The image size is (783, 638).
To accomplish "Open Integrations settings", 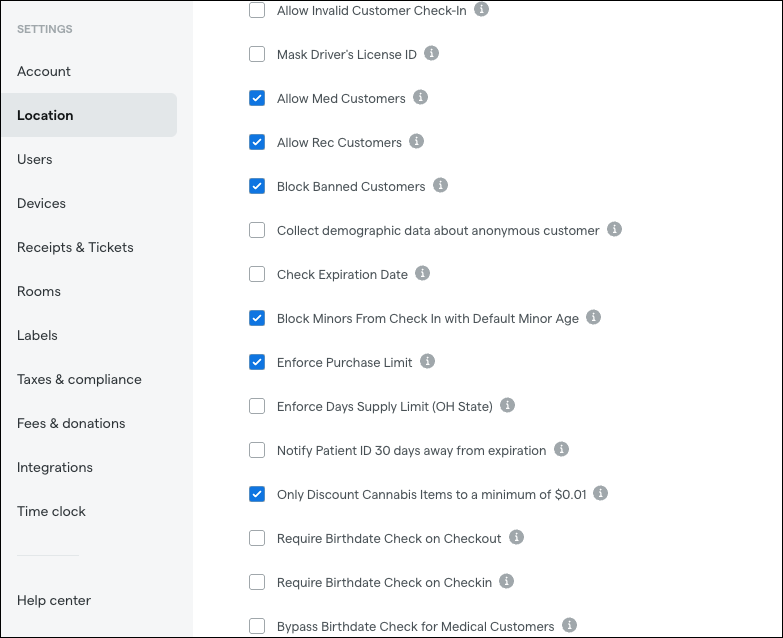I will pos(55,467).
